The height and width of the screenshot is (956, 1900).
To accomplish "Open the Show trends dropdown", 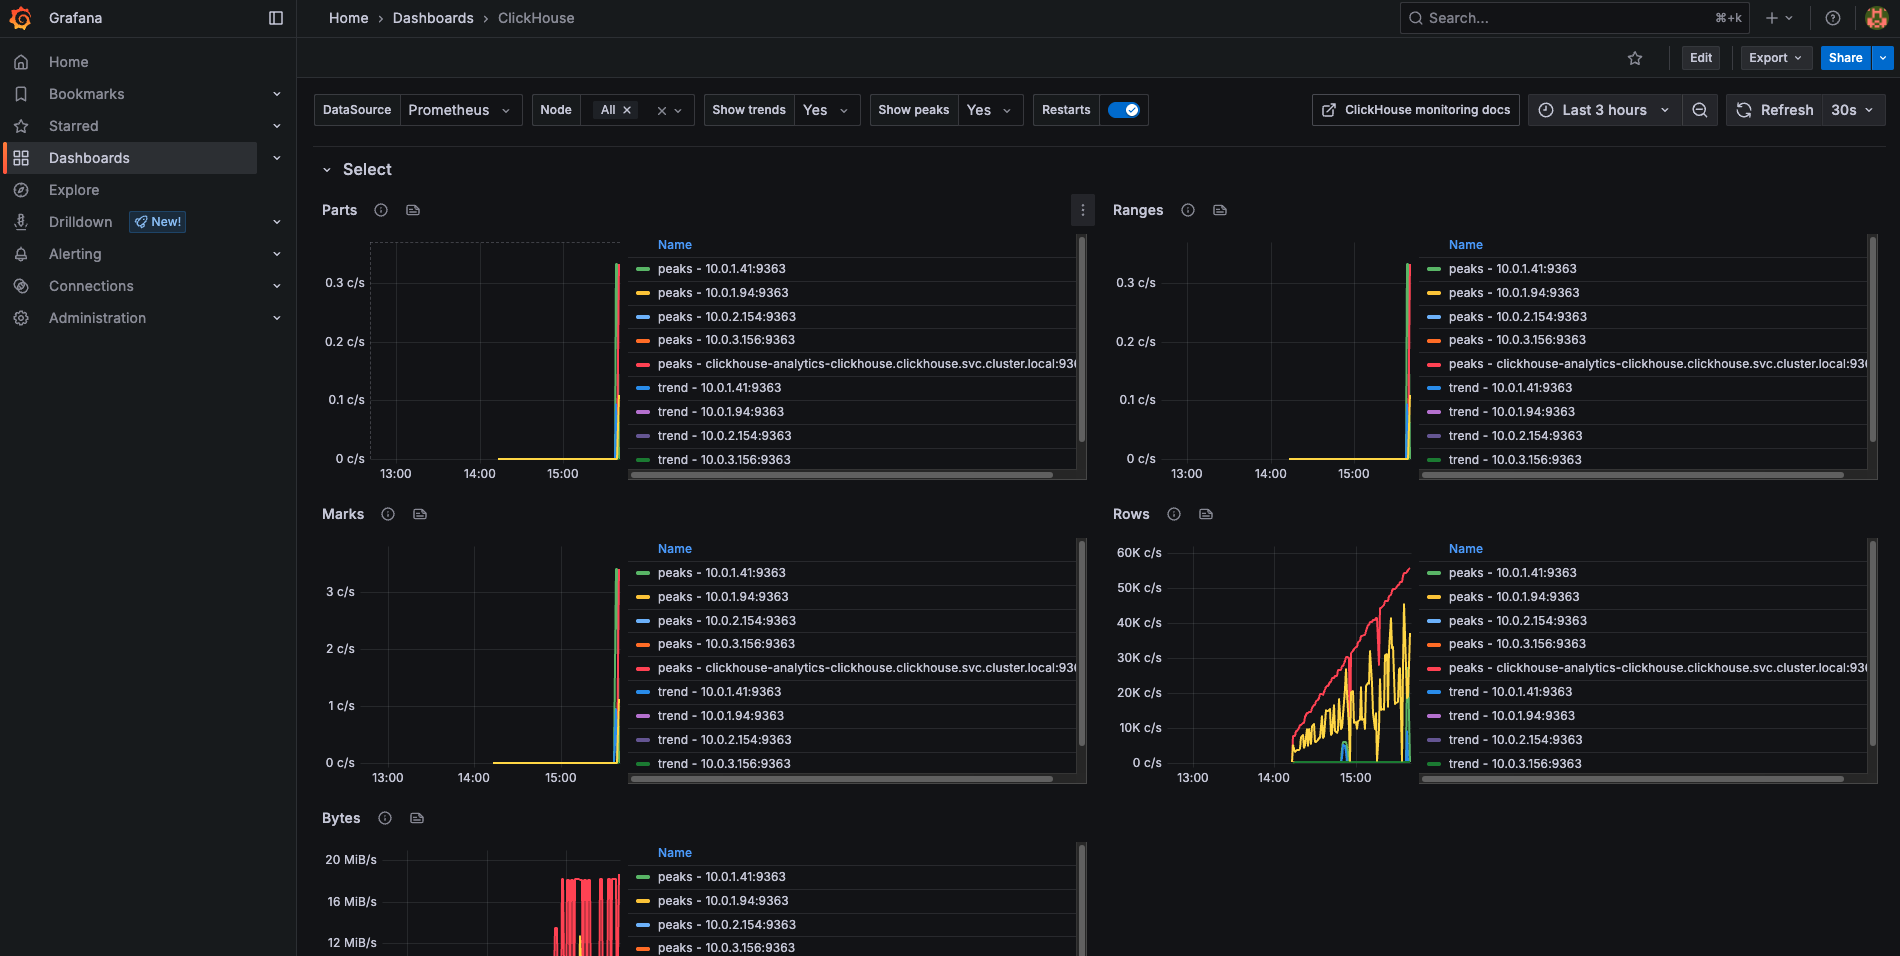I will coord(827,110).
